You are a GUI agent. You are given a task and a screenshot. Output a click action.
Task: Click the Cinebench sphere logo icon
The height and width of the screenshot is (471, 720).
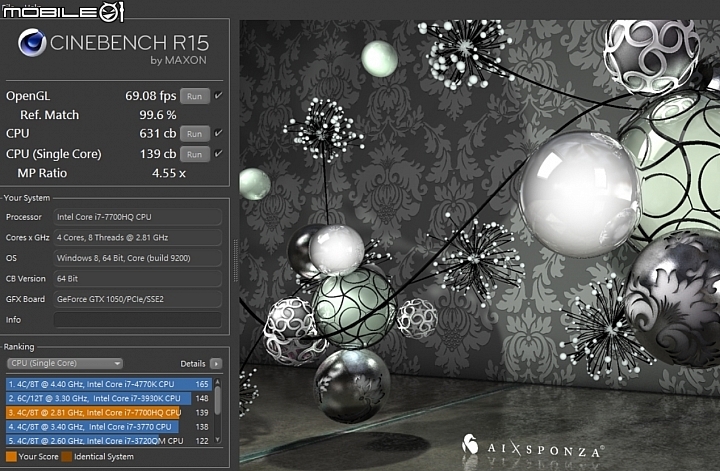(x=32, y=43)
